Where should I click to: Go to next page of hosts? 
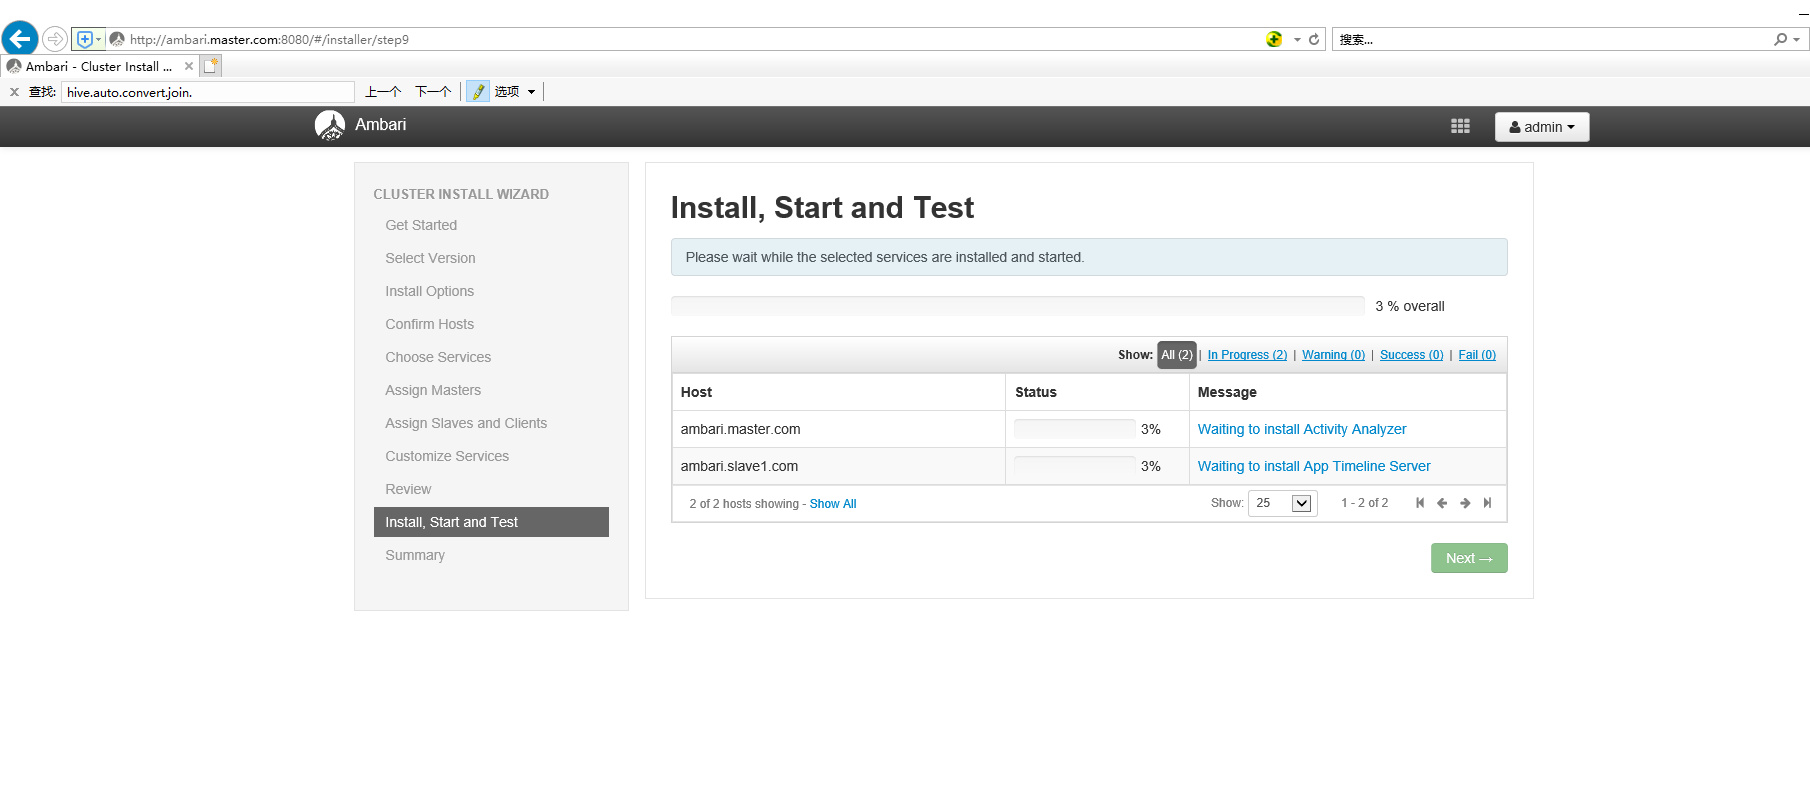(1465, 503)
